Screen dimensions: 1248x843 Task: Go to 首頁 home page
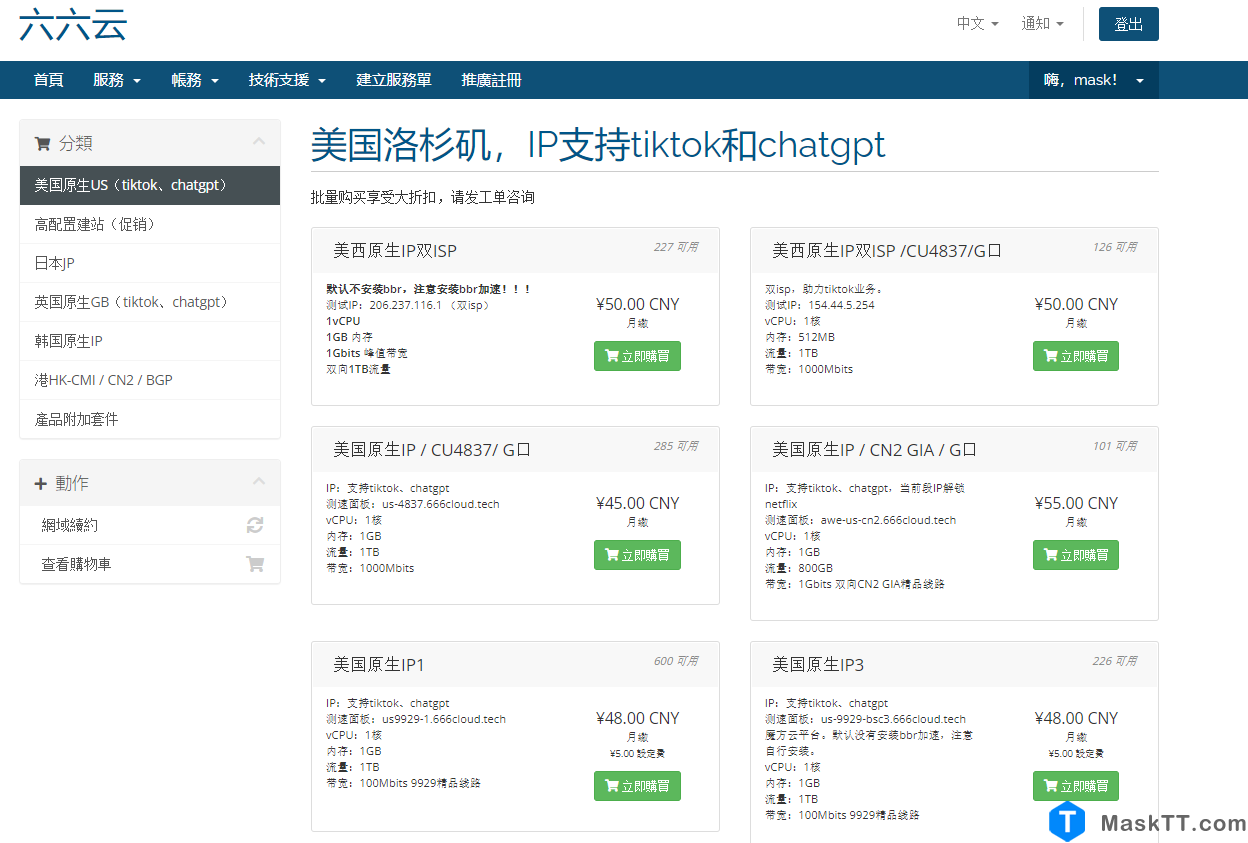[x=48, y=80]
